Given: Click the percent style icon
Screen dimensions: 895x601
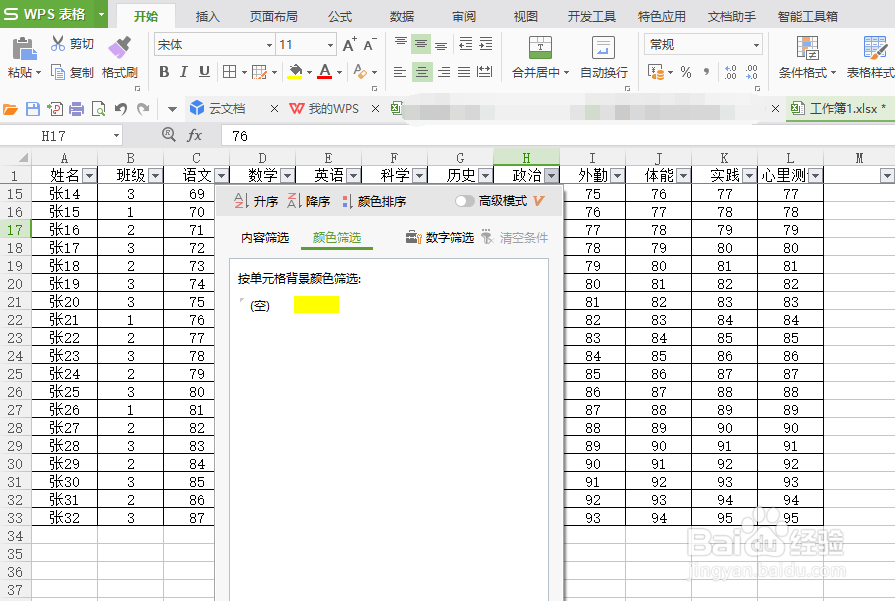Looking at the screenshot, I should pos(686,72).
